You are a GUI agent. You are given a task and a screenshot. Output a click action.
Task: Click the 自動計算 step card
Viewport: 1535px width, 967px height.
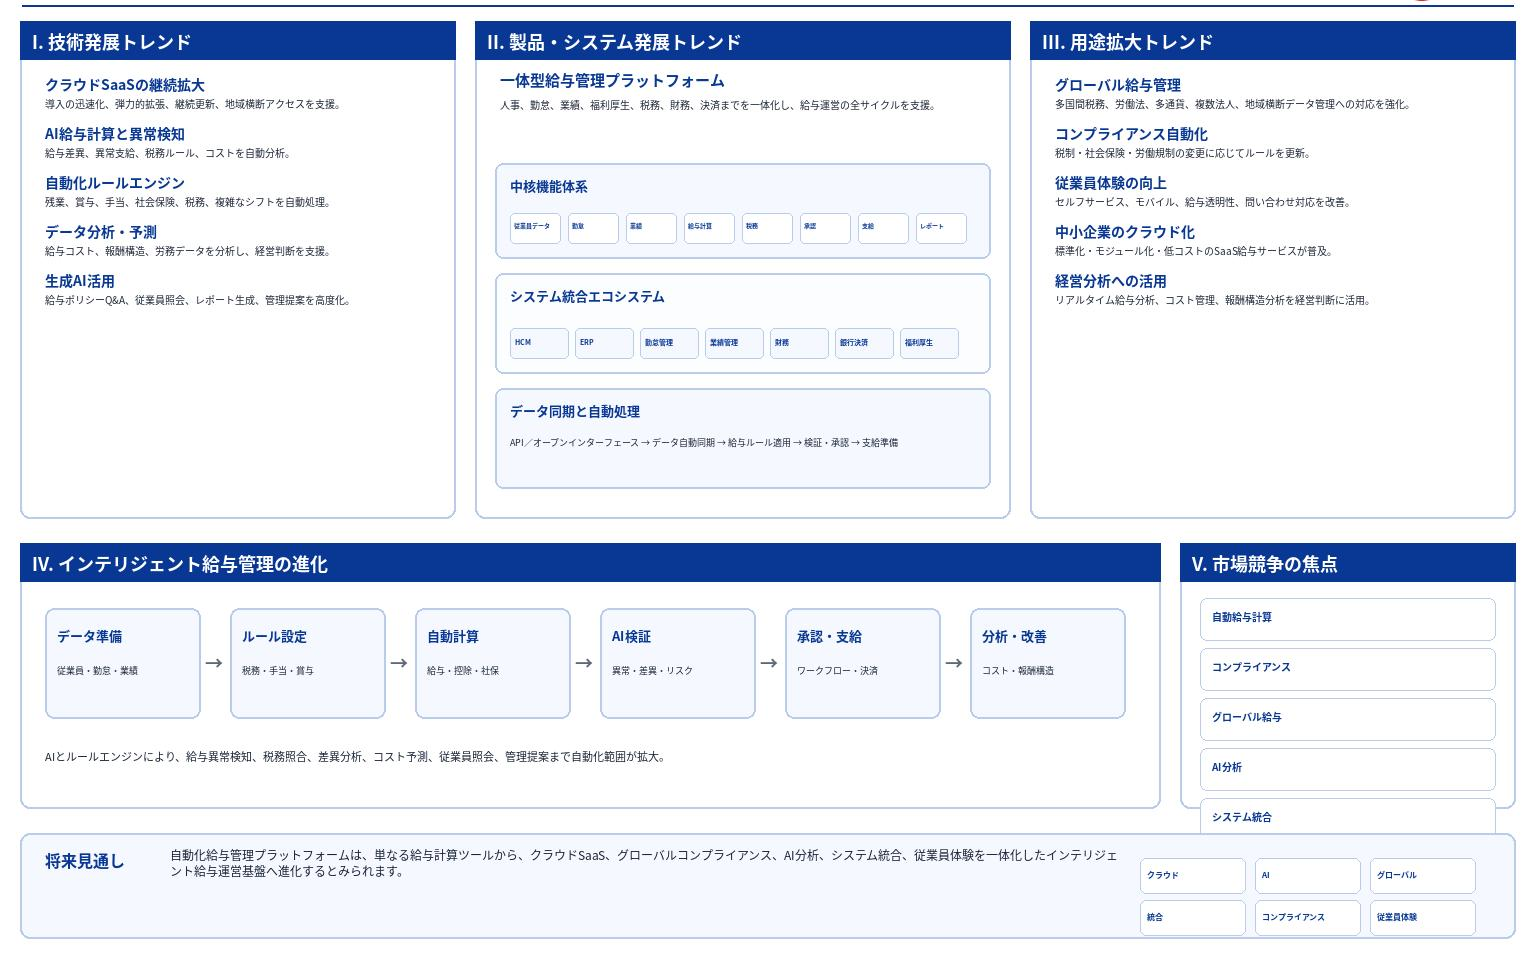coord(493,663)
